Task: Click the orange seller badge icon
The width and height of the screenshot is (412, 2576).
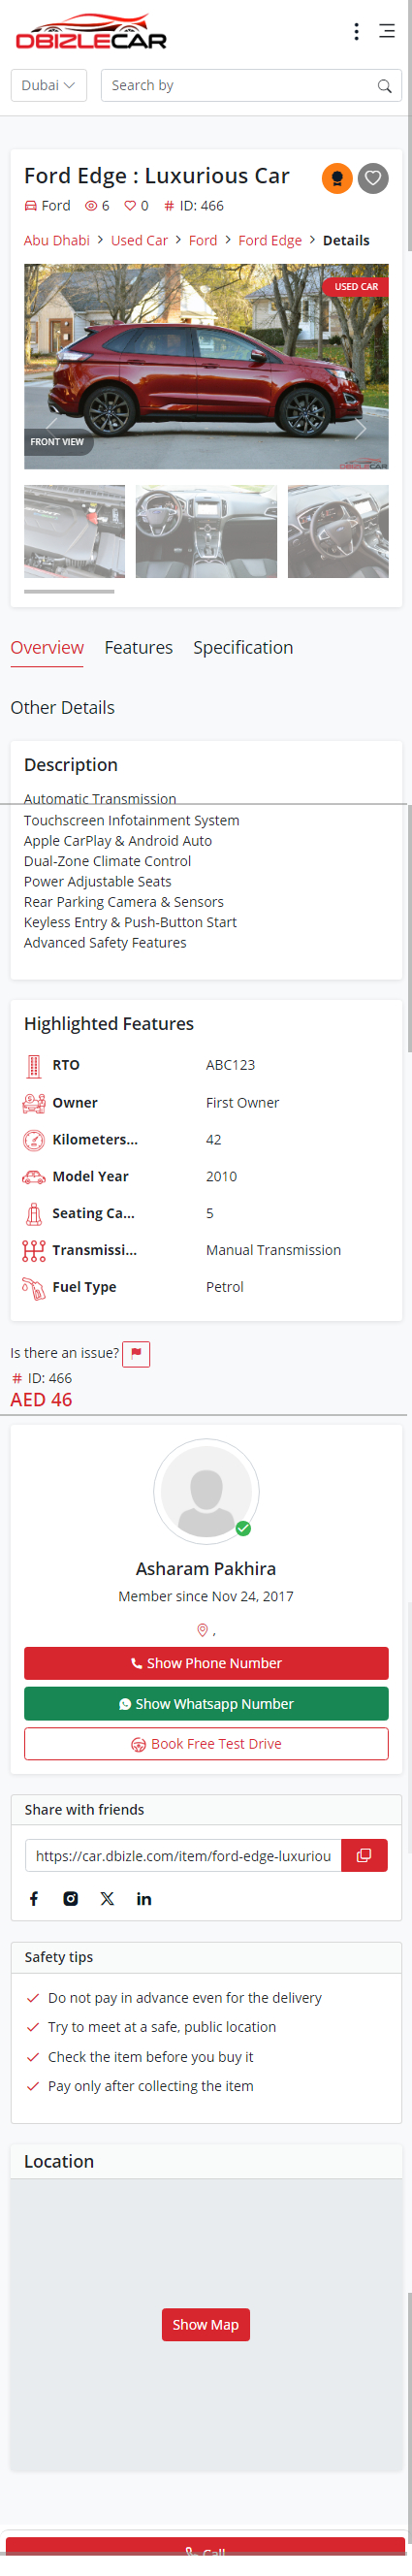Action: 337,178
